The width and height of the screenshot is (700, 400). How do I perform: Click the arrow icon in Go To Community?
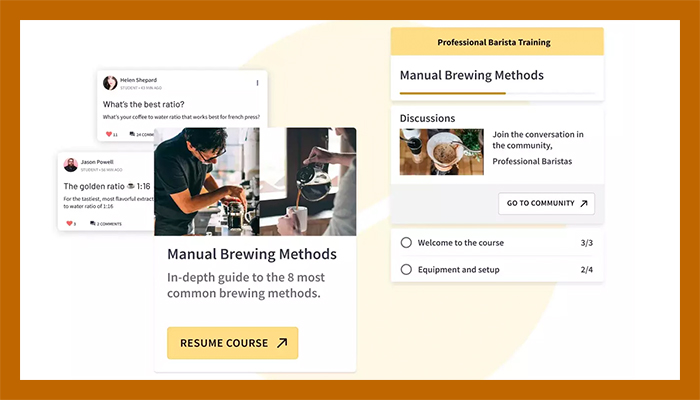tap(583, 204)
